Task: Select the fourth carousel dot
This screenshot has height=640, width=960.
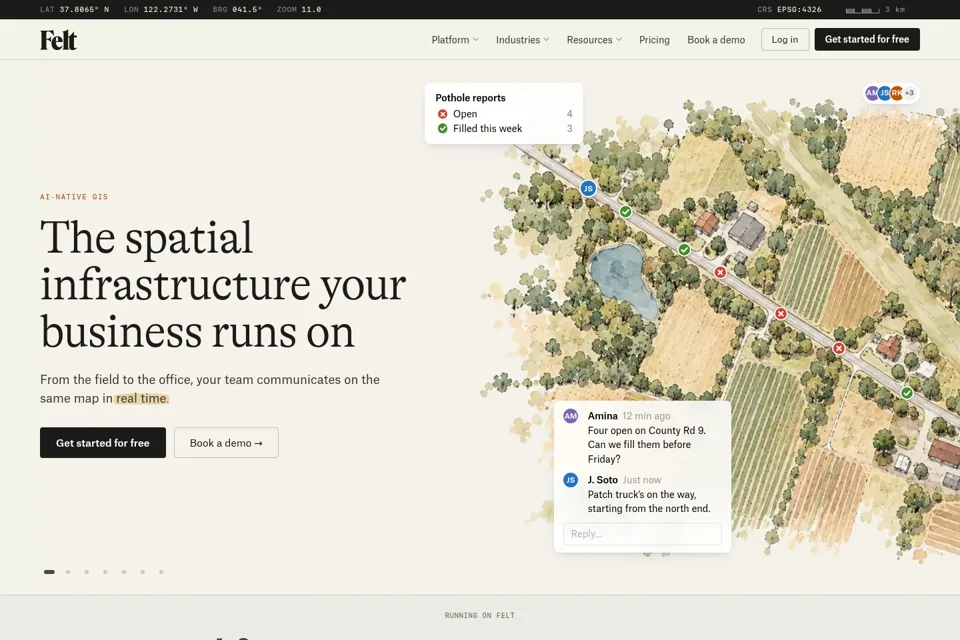Action: click(x=105, y=572)
